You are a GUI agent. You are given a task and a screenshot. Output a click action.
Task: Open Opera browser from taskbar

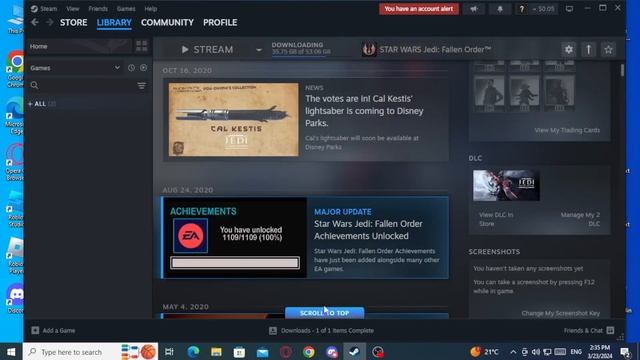(286, 351)
